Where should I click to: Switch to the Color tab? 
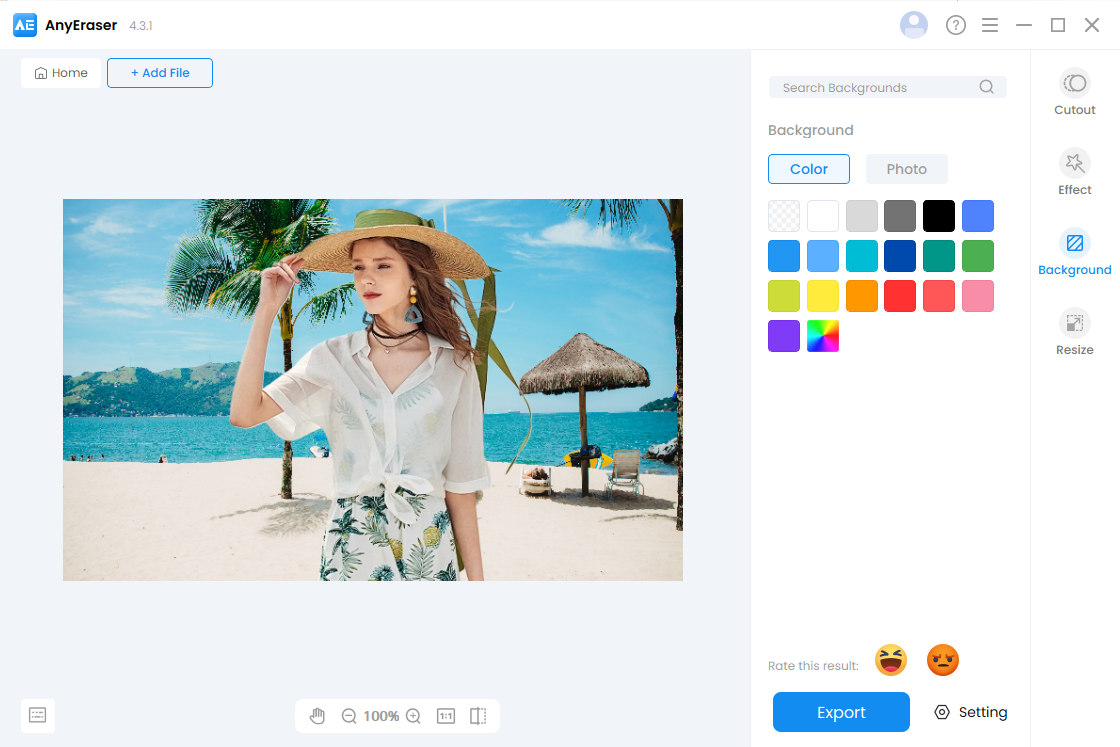pos(809,169)
